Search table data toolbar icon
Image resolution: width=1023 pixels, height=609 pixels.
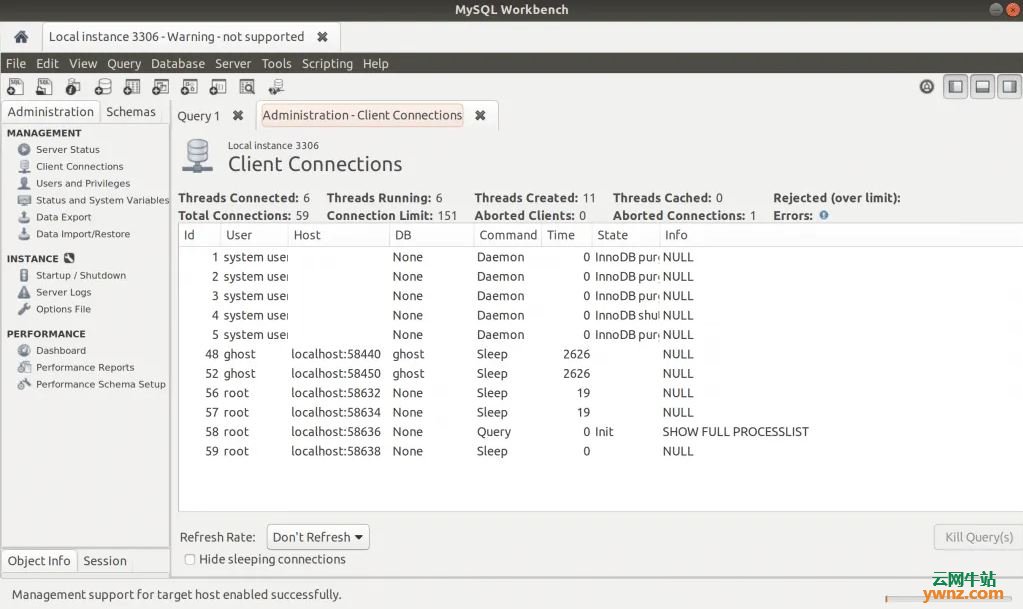click(247, 87)
